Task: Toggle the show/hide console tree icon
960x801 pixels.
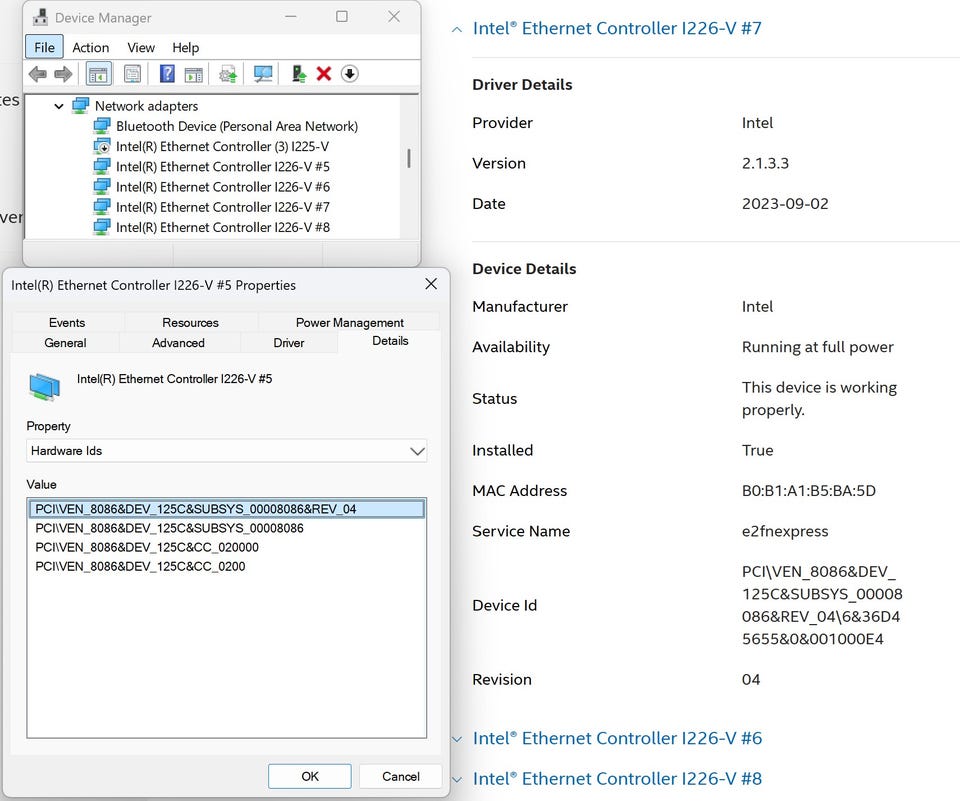Action: click(98, 74)
